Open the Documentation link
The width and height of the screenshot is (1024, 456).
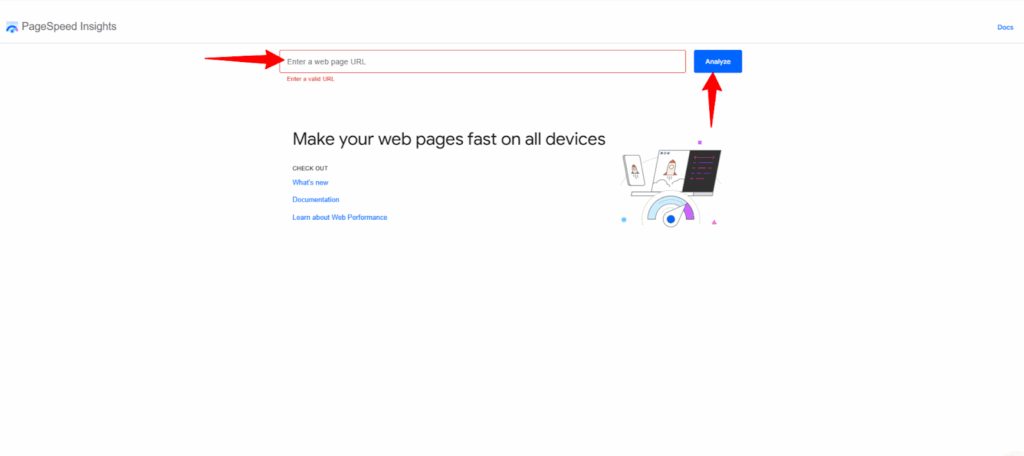pos(315,200)
